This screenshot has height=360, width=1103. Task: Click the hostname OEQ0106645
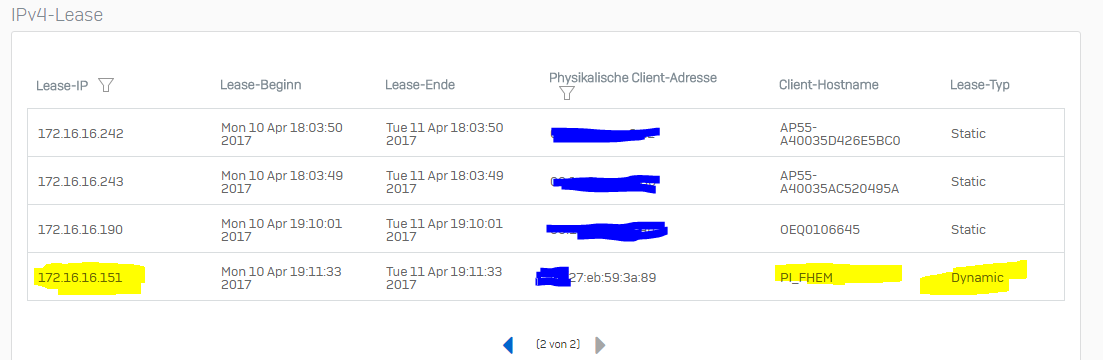click(820, 230)
